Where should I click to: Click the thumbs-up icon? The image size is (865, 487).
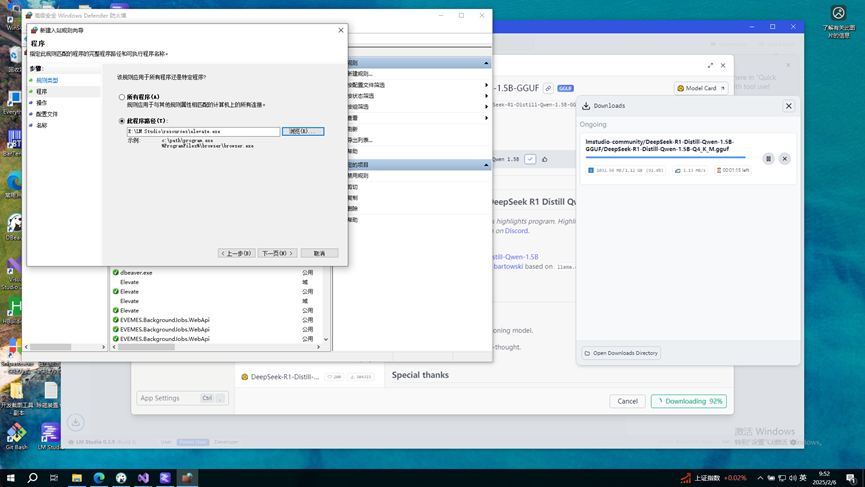(544, 159)
